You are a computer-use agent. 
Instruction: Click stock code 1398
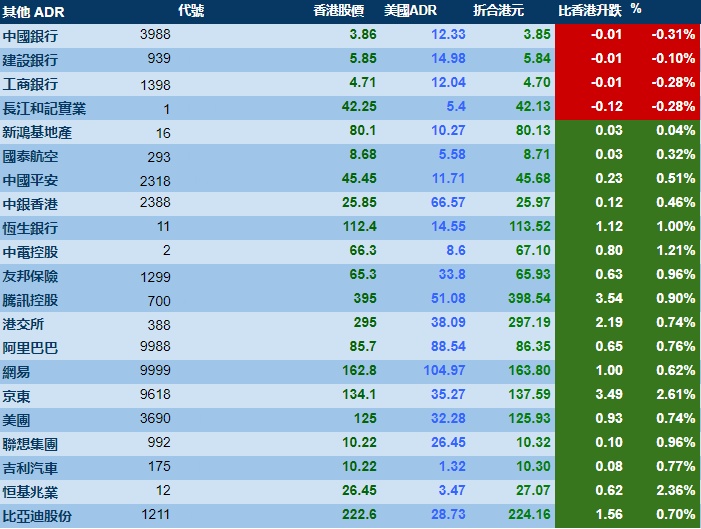click(155, 85)
